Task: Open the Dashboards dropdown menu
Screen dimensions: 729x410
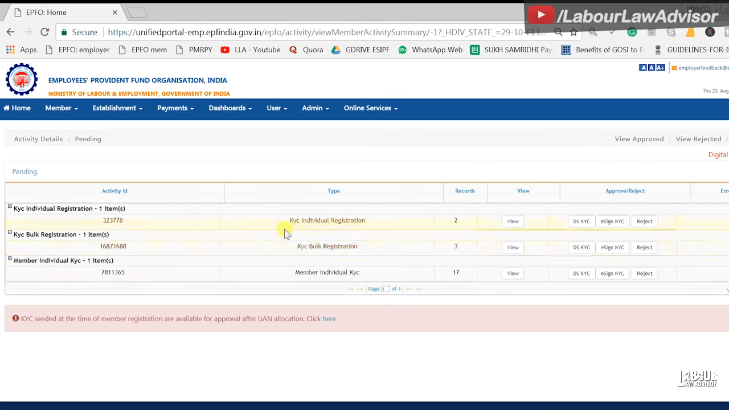Action: (230, 108)
